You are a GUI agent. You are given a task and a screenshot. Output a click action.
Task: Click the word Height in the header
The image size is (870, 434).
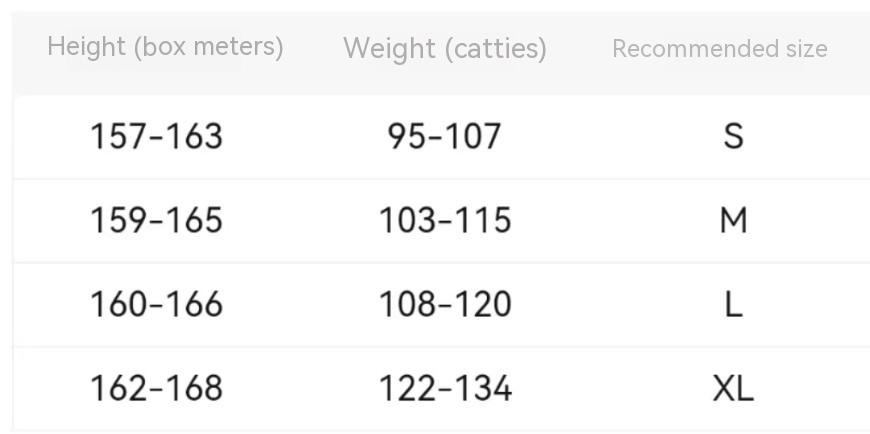[86, 47]
